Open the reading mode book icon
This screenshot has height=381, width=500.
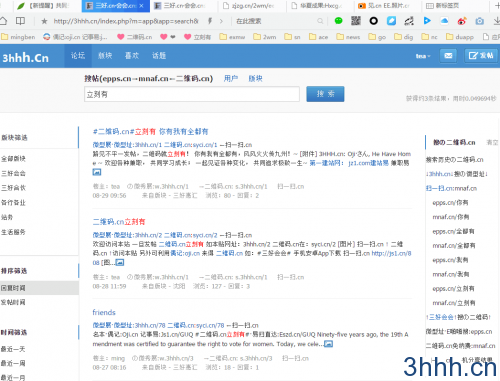20,21
